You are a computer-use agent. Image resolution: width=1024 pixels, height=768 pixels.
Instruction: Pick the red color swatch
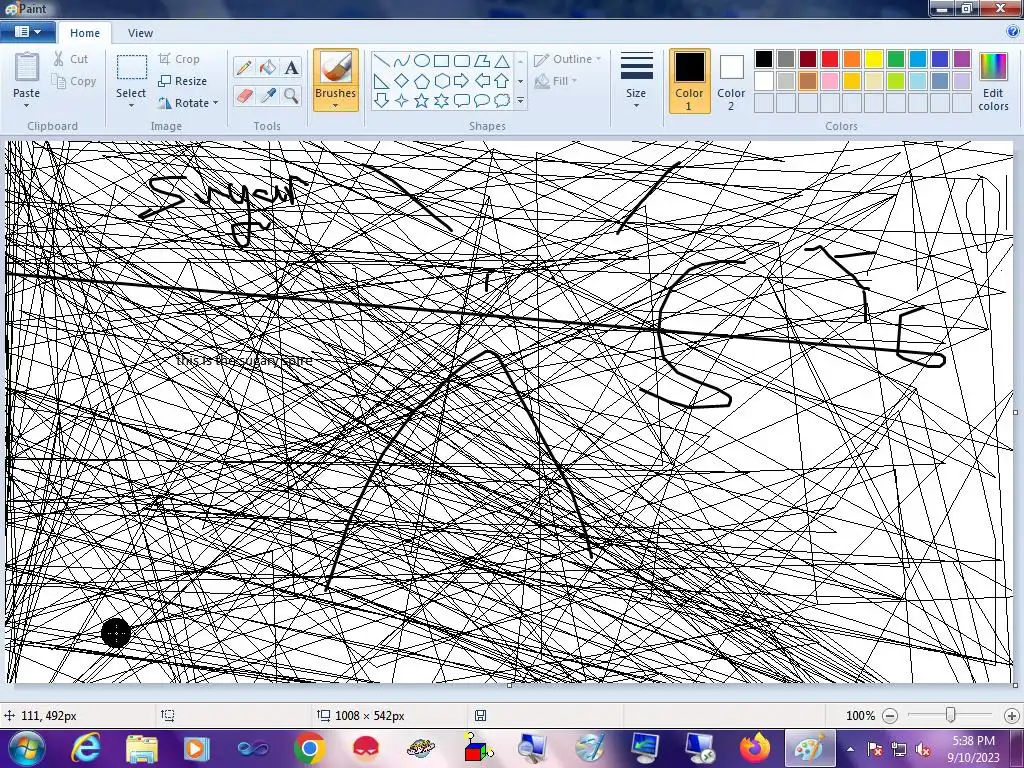pyautogui.click(x=829, y=59)
